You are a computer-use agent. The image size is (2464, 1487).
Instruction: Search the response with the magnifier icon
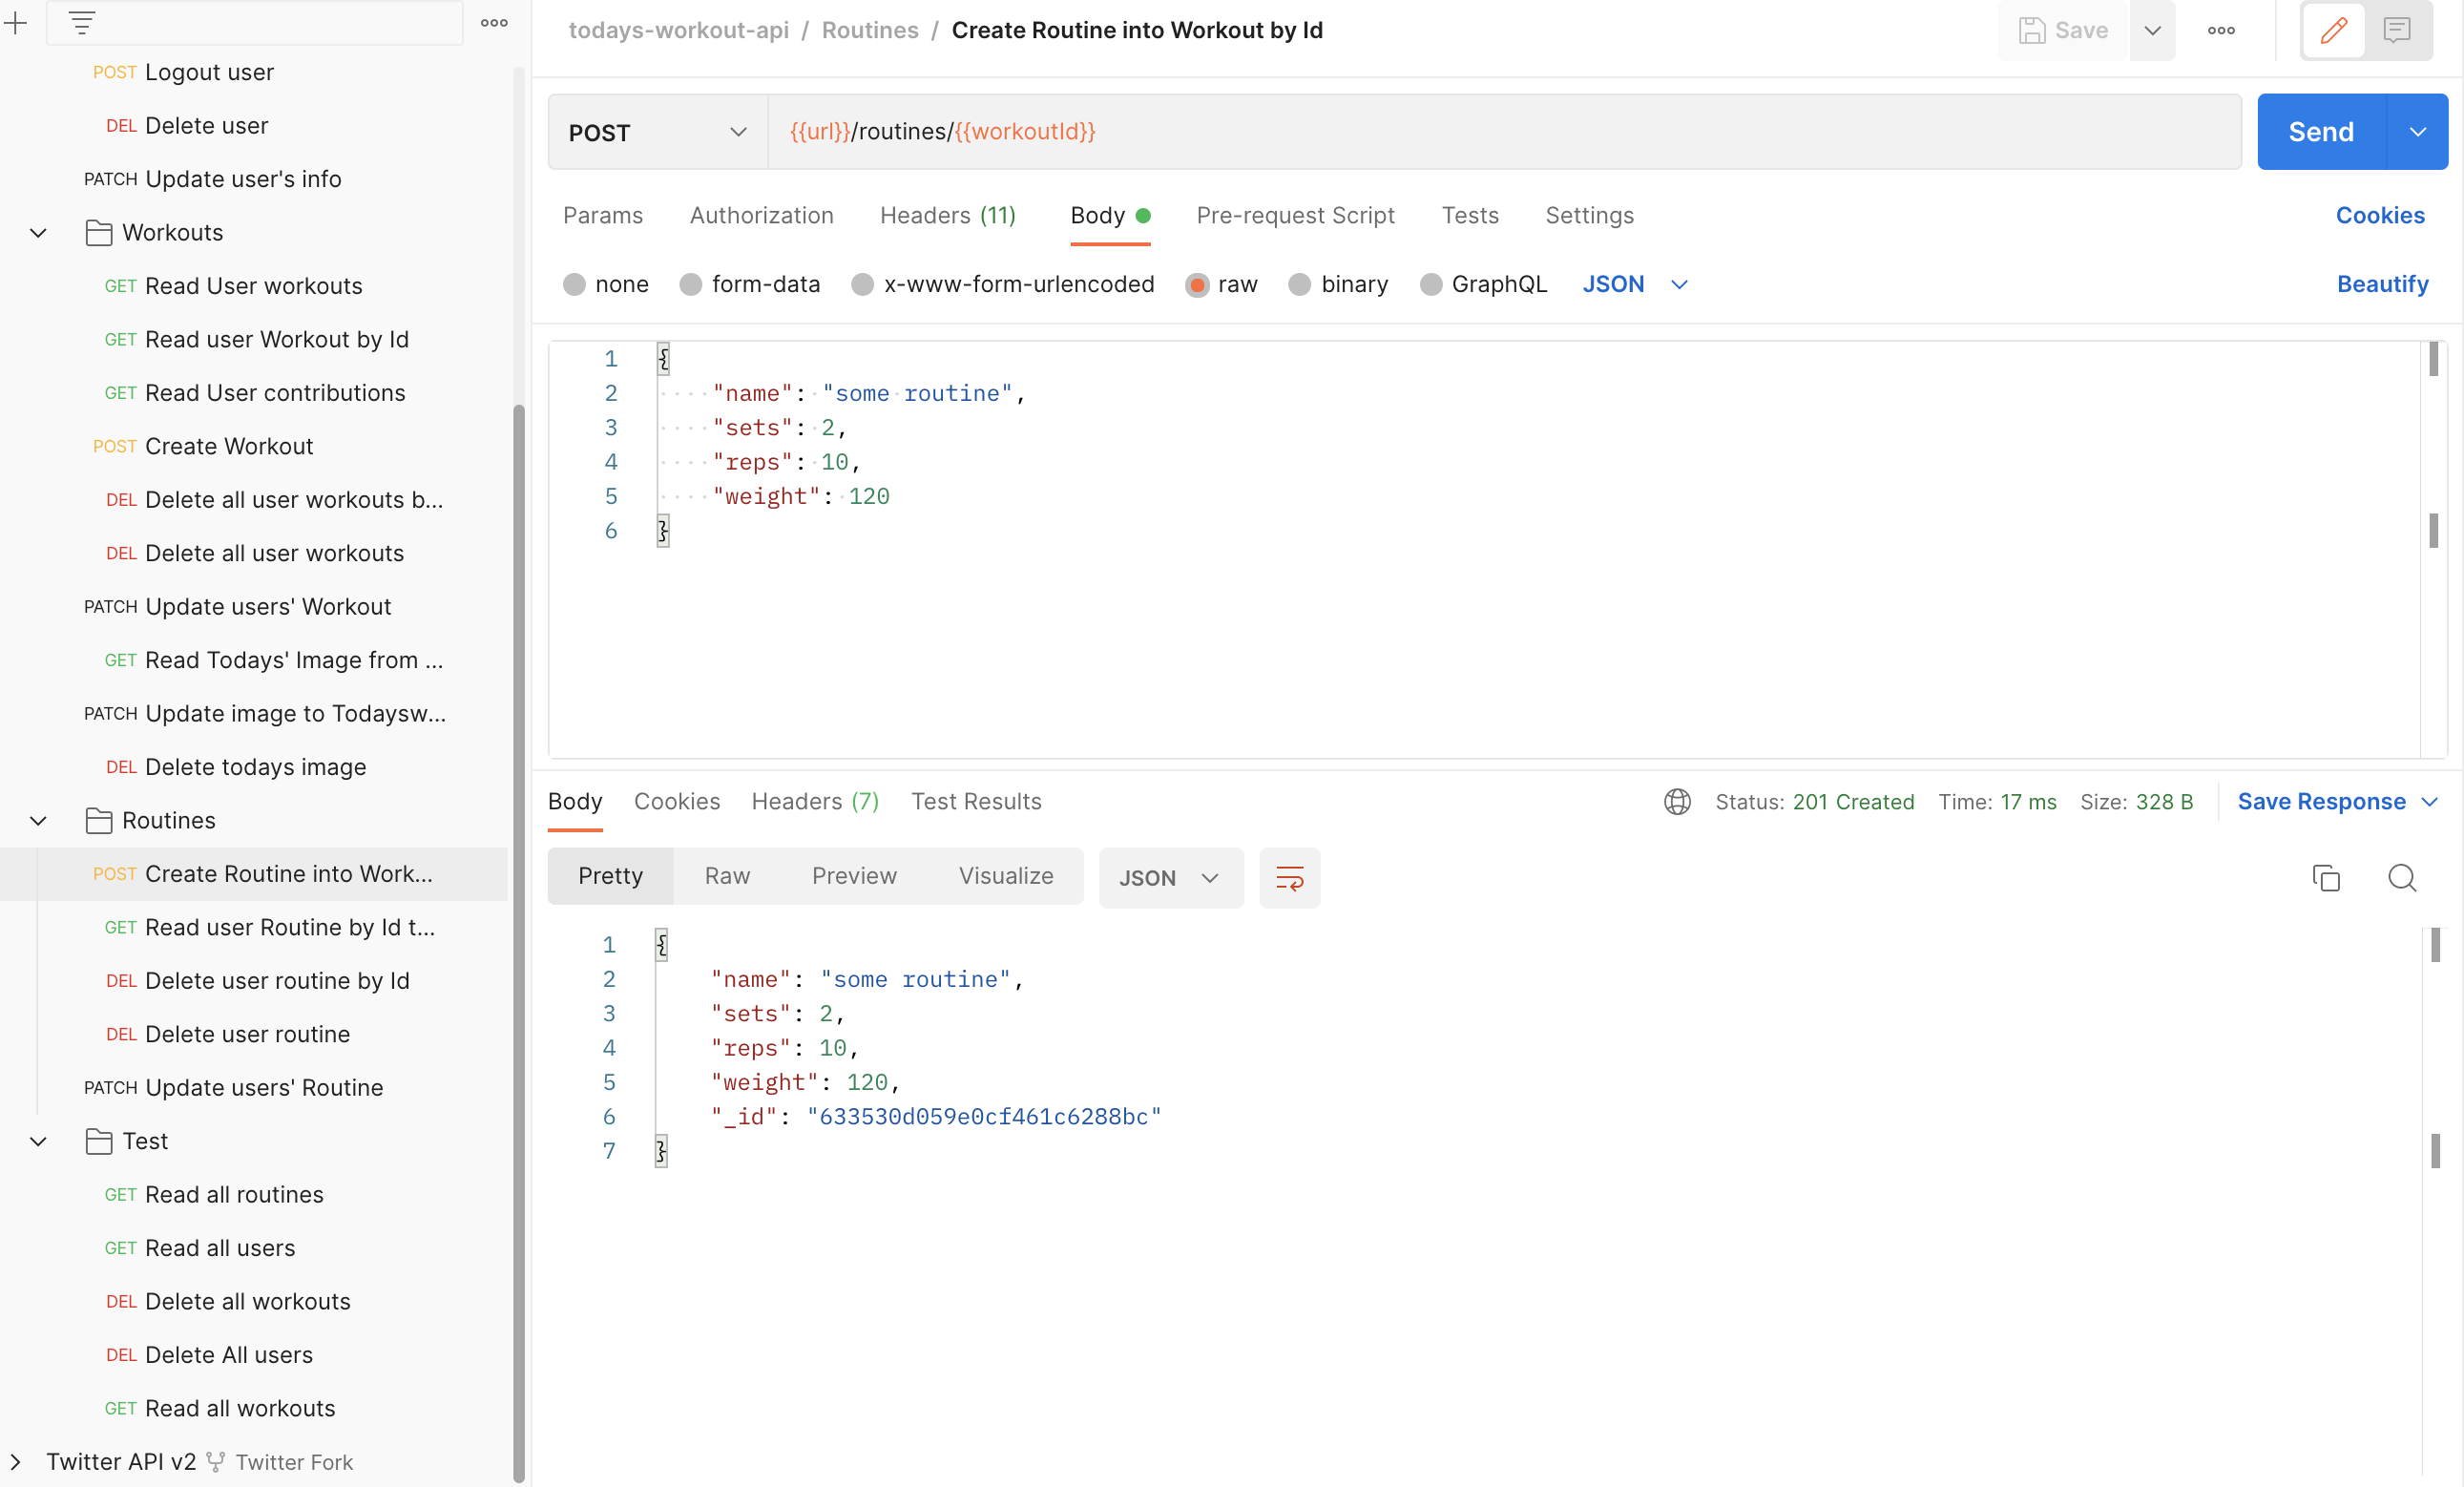click(x=2402, y=878)
